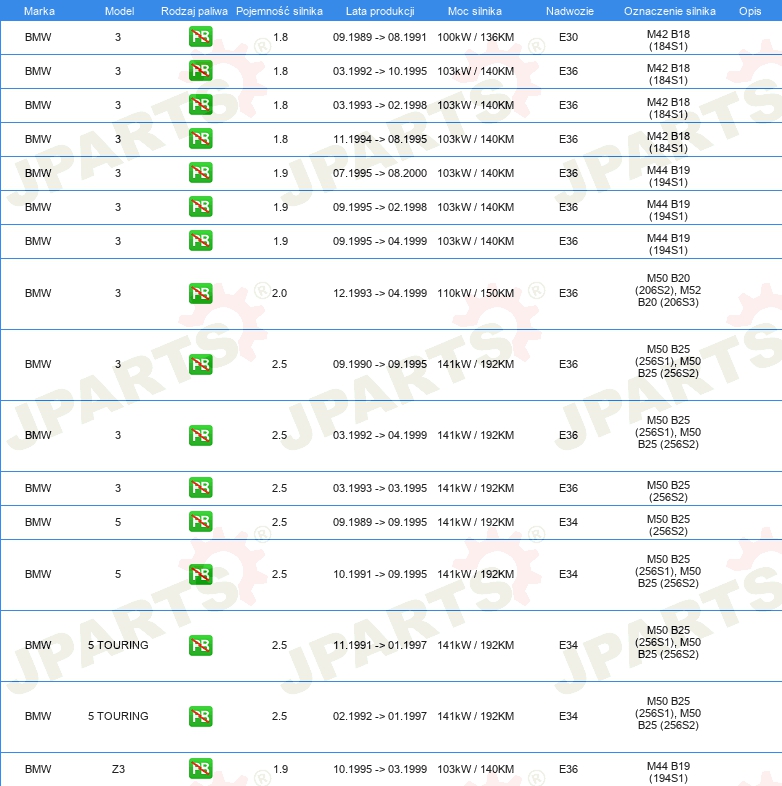Image resolution: width=782 pixels, height=786 pixels.
Task: Click fuel icon in 07.1995 -> 08.2000 row
Action: [x=201, y=173]
